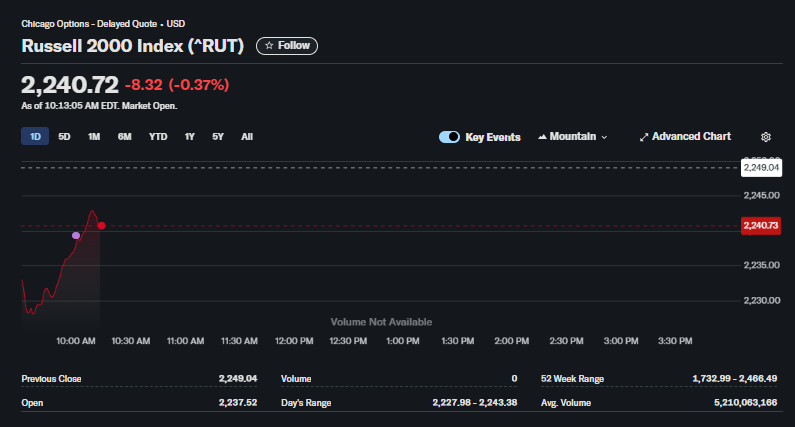Screen dimensions: 795x427
Task: Click the Volume value 0
Action: tap(514, 379)
